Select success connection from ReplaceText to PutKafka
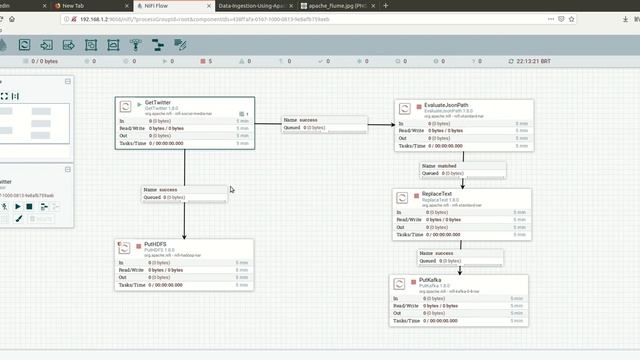The width and height of the screenshot is (640, 360). (460, 257)
